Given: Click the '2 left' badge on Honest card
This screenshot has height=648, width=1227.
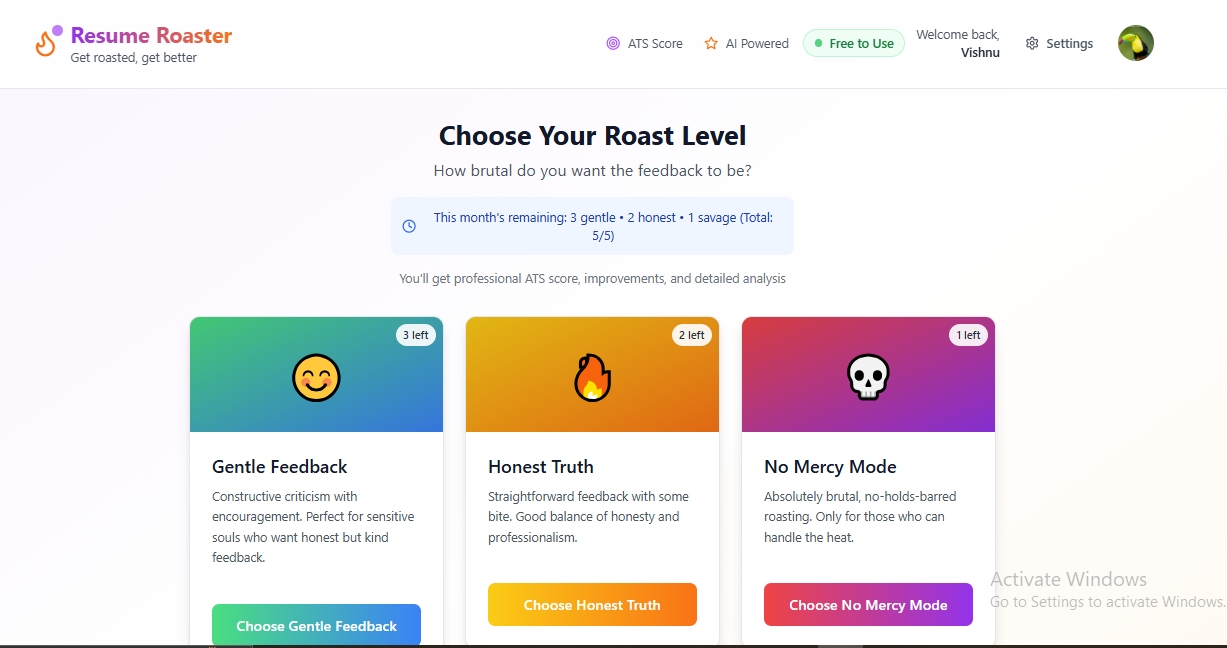Looking at the screenshot, I should tap(691, 335).
